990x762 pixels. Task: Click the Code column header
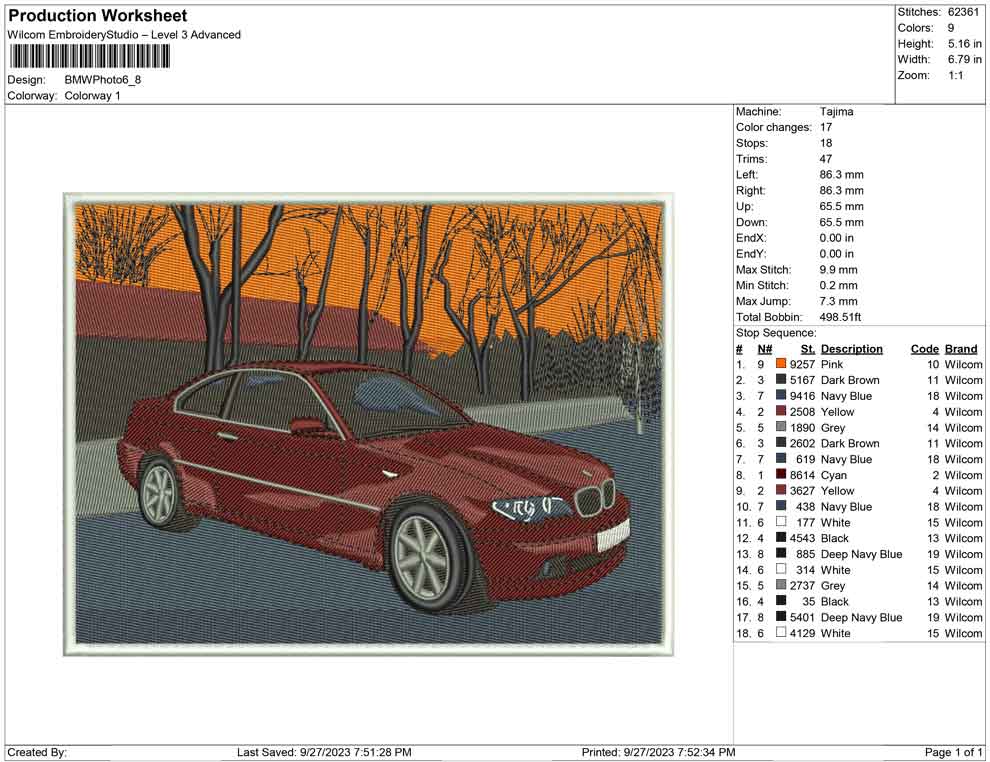[x=925, y=348]
